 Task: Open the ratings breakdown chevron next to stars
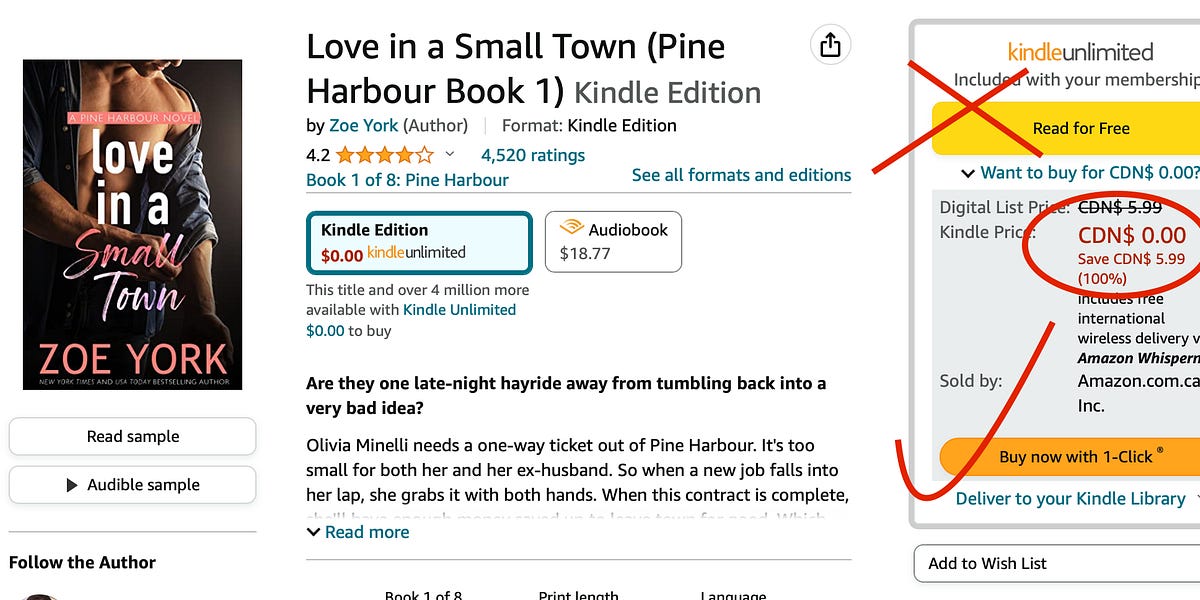pos(450,154)
